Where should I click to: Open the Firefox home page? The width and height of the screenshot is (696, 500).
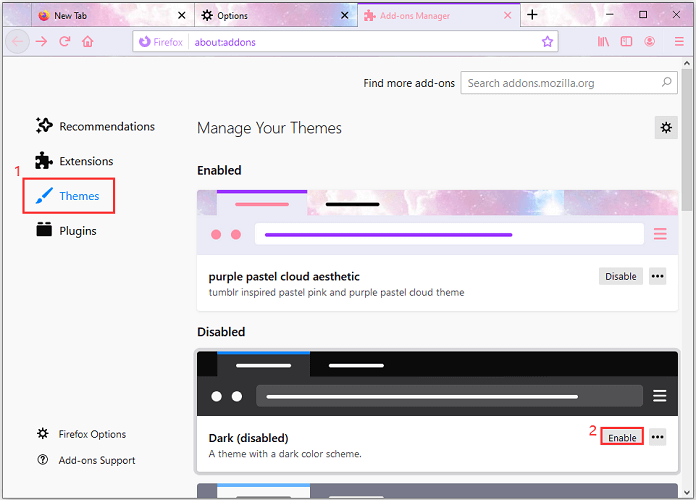pos(88,42)
